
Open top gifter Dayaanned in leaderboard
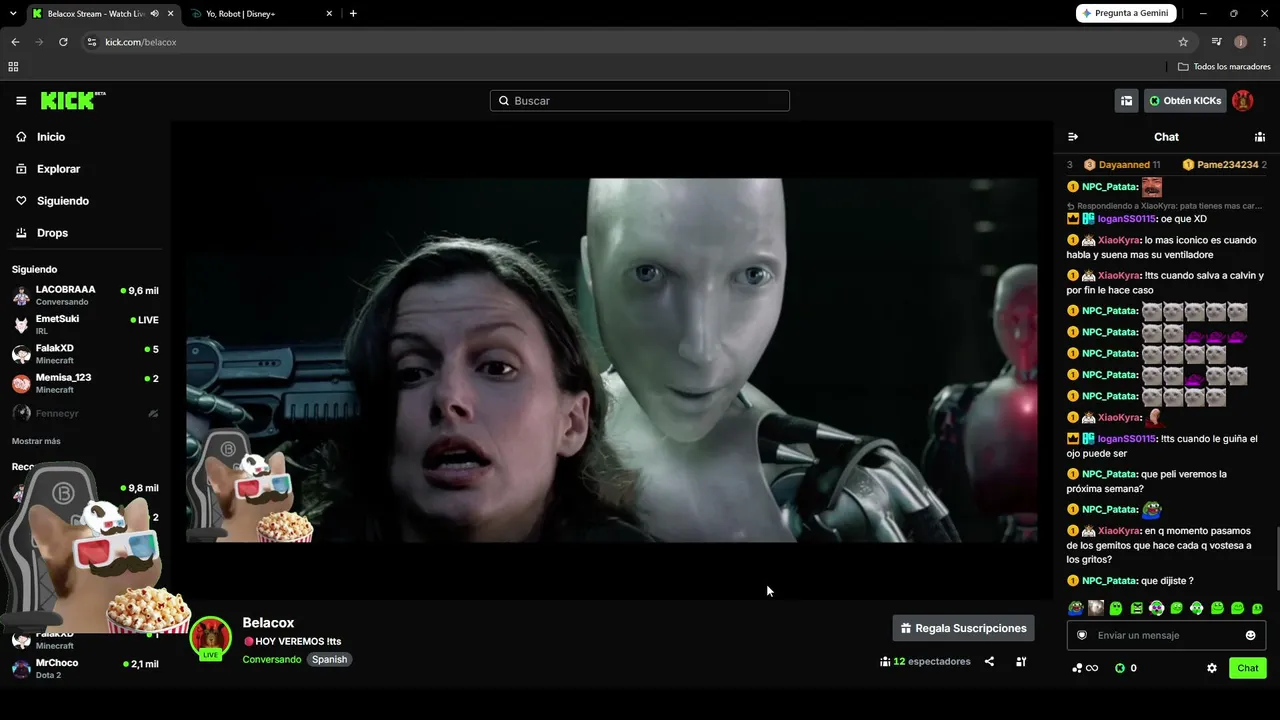[1122, 165]
